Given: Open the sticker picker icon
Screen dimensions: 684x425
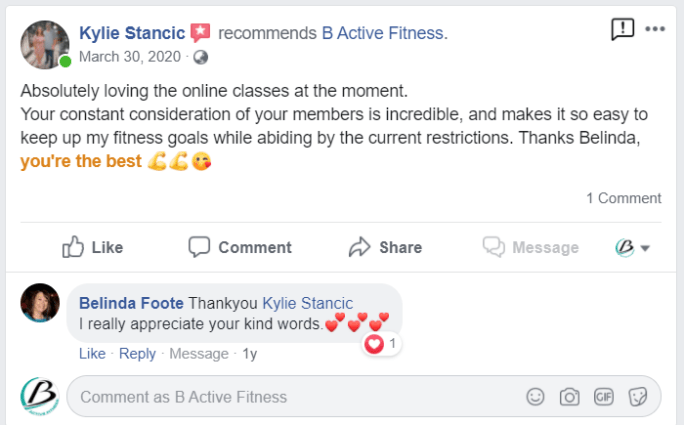Looking at the screenshot, I should click(637, 397).
